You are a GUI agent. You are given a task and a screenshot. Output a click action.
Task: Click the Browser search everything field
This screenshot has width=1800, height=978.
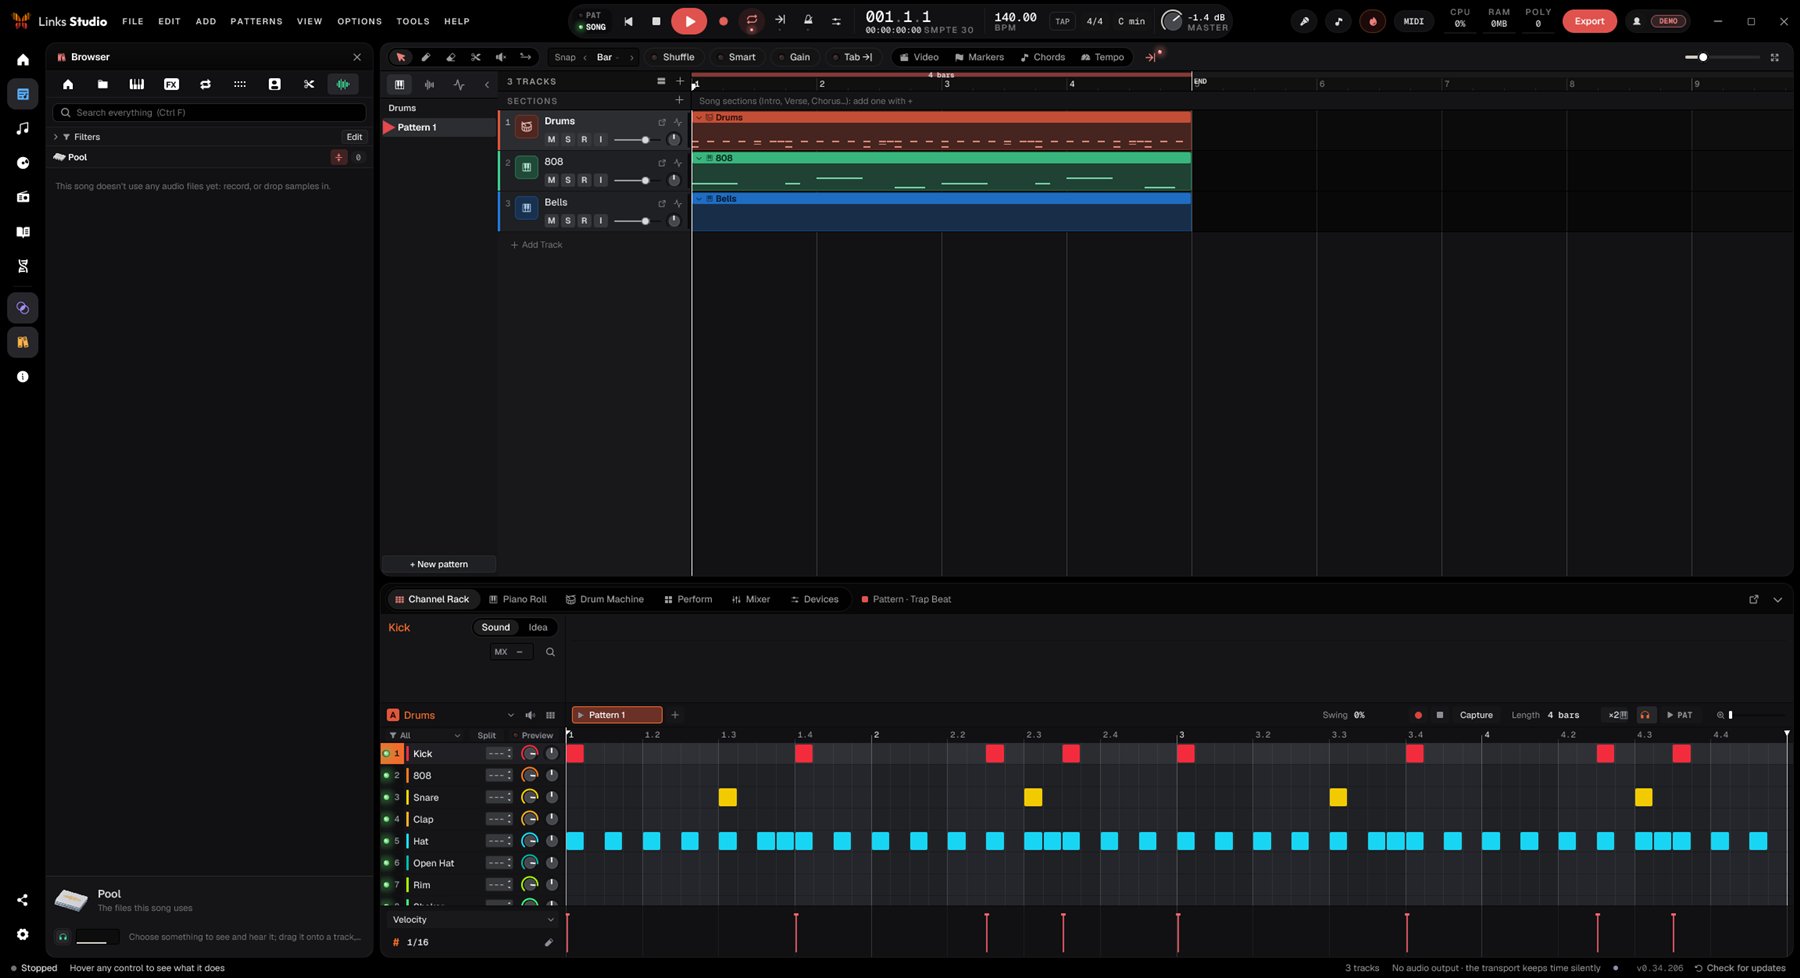click(209, 113)
